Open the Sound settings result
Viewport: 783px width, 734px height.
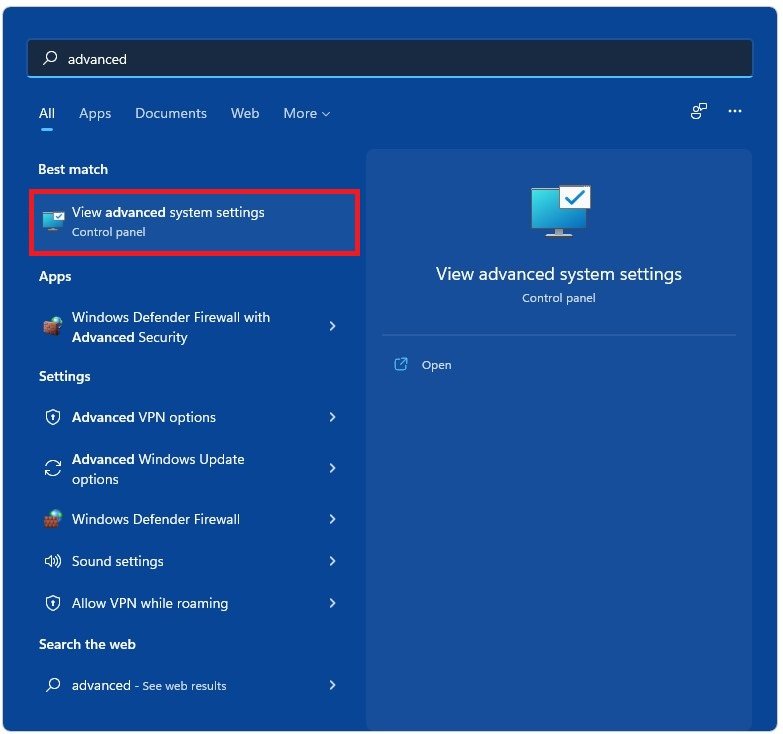click(190, 561)
